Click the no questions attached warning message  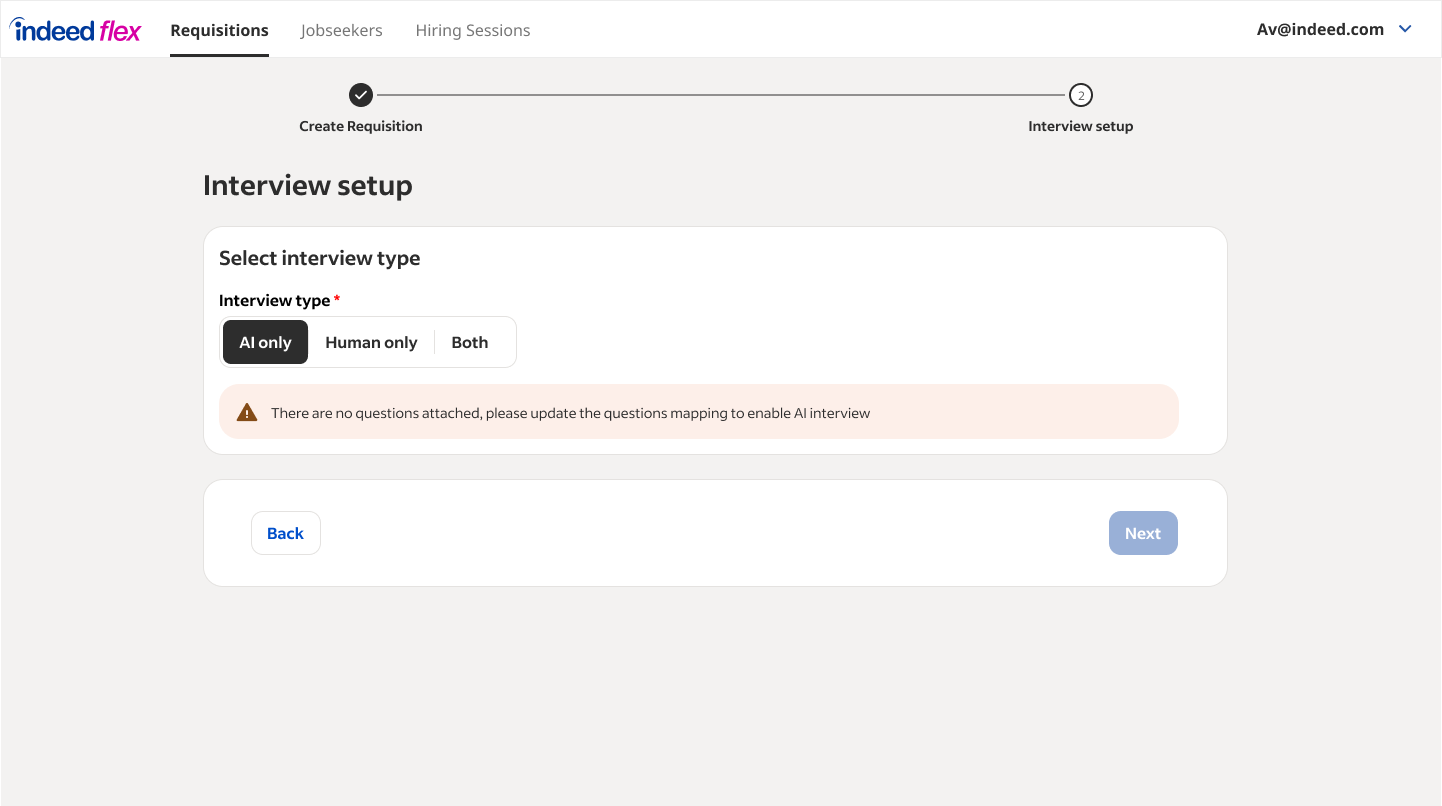pos(570,413)
